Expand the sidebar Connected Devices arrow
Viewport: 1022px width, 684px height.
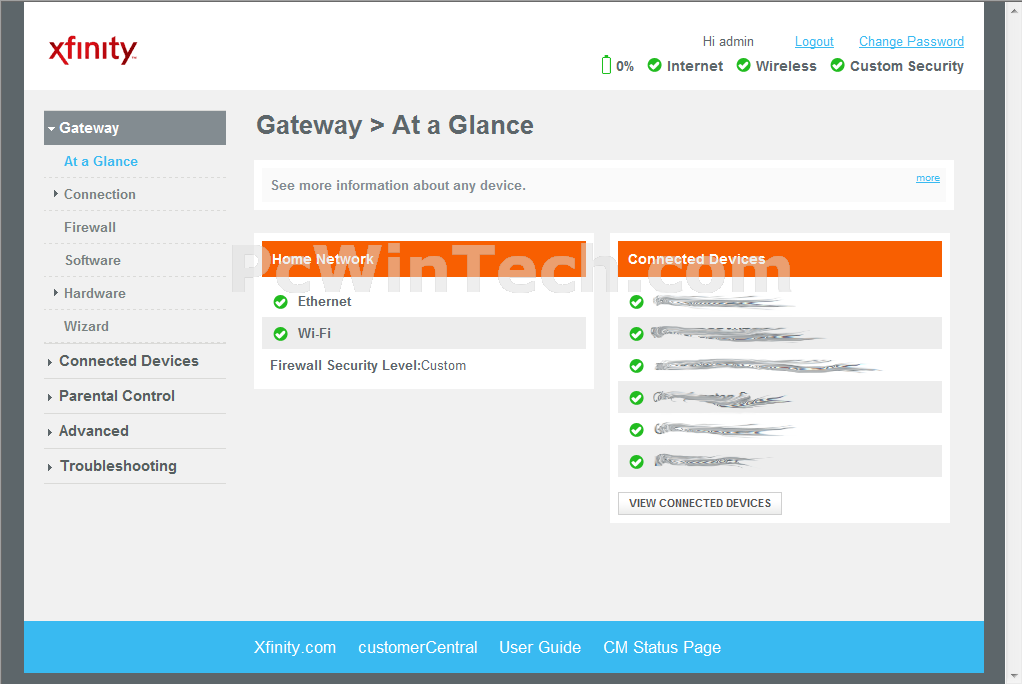[x=50, y=362]
